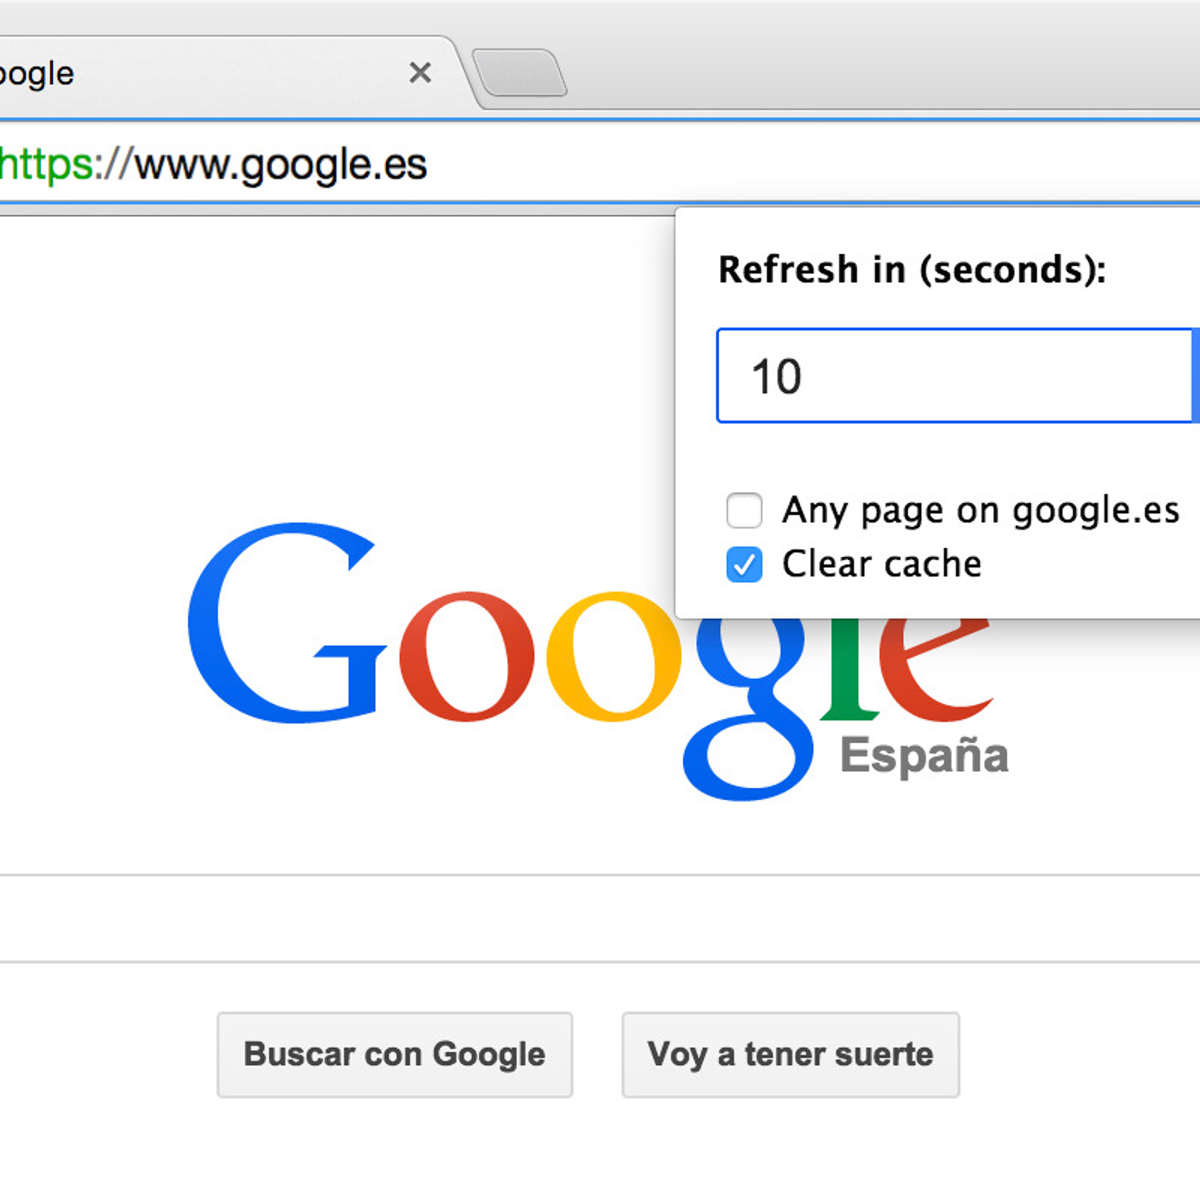Click the Voy a tener suerte button
The height and width of the screenshot is (1200, 1200).
click(x=790, y=1054)
